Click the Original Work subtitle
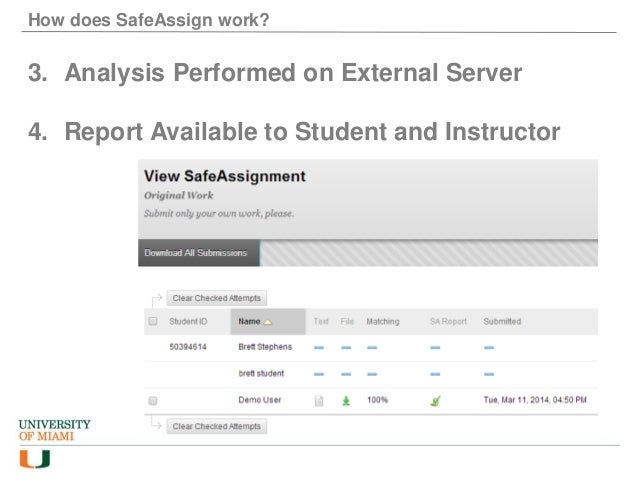This screenshot has height=479, width=638. 179,195
